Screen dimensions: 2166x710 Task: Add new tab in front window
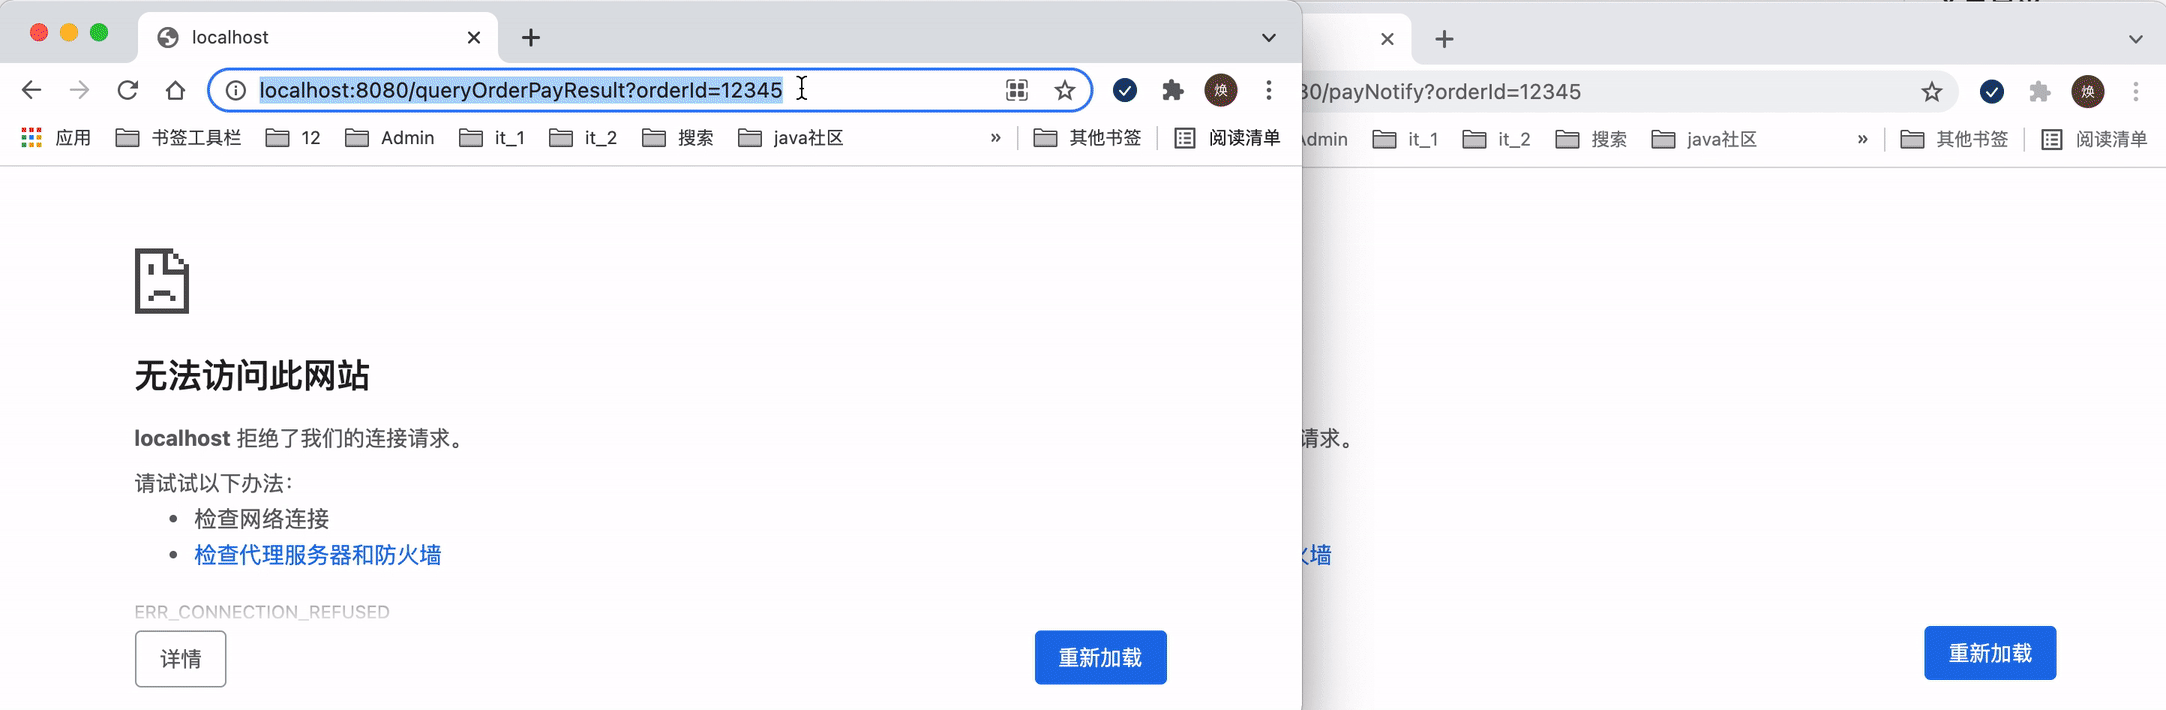tap(531, 38)
